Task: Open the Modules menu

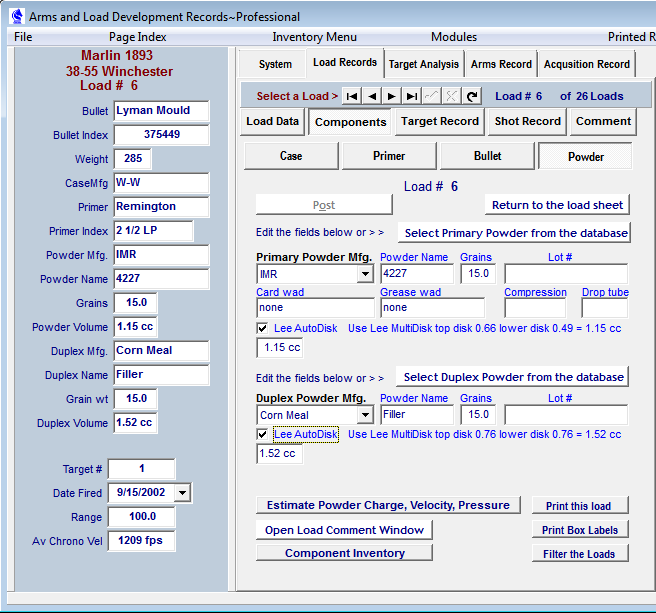Action: 454,37
